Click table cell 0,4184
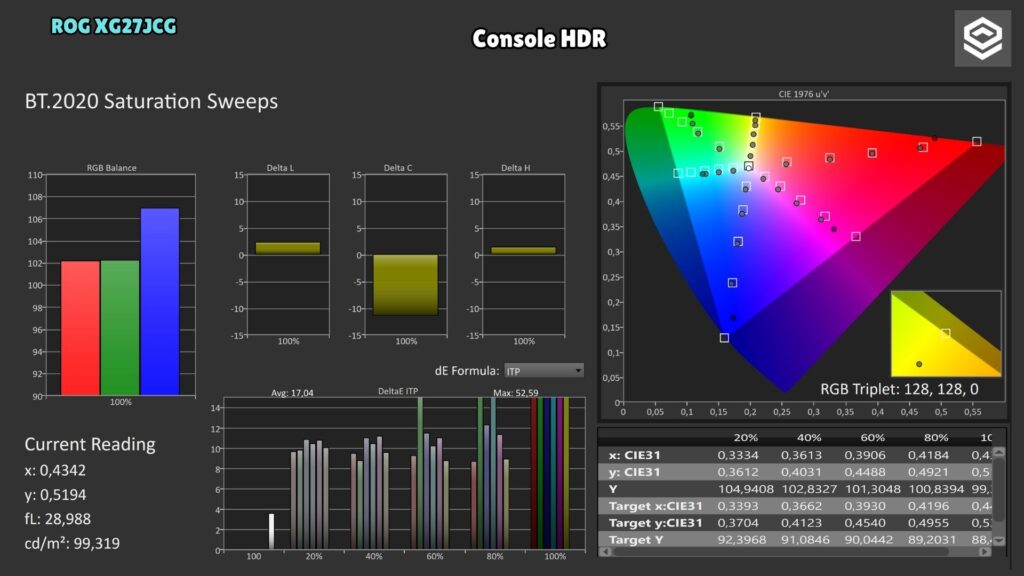The width and height of the screenshot is (1024, 576). (928, 455)
